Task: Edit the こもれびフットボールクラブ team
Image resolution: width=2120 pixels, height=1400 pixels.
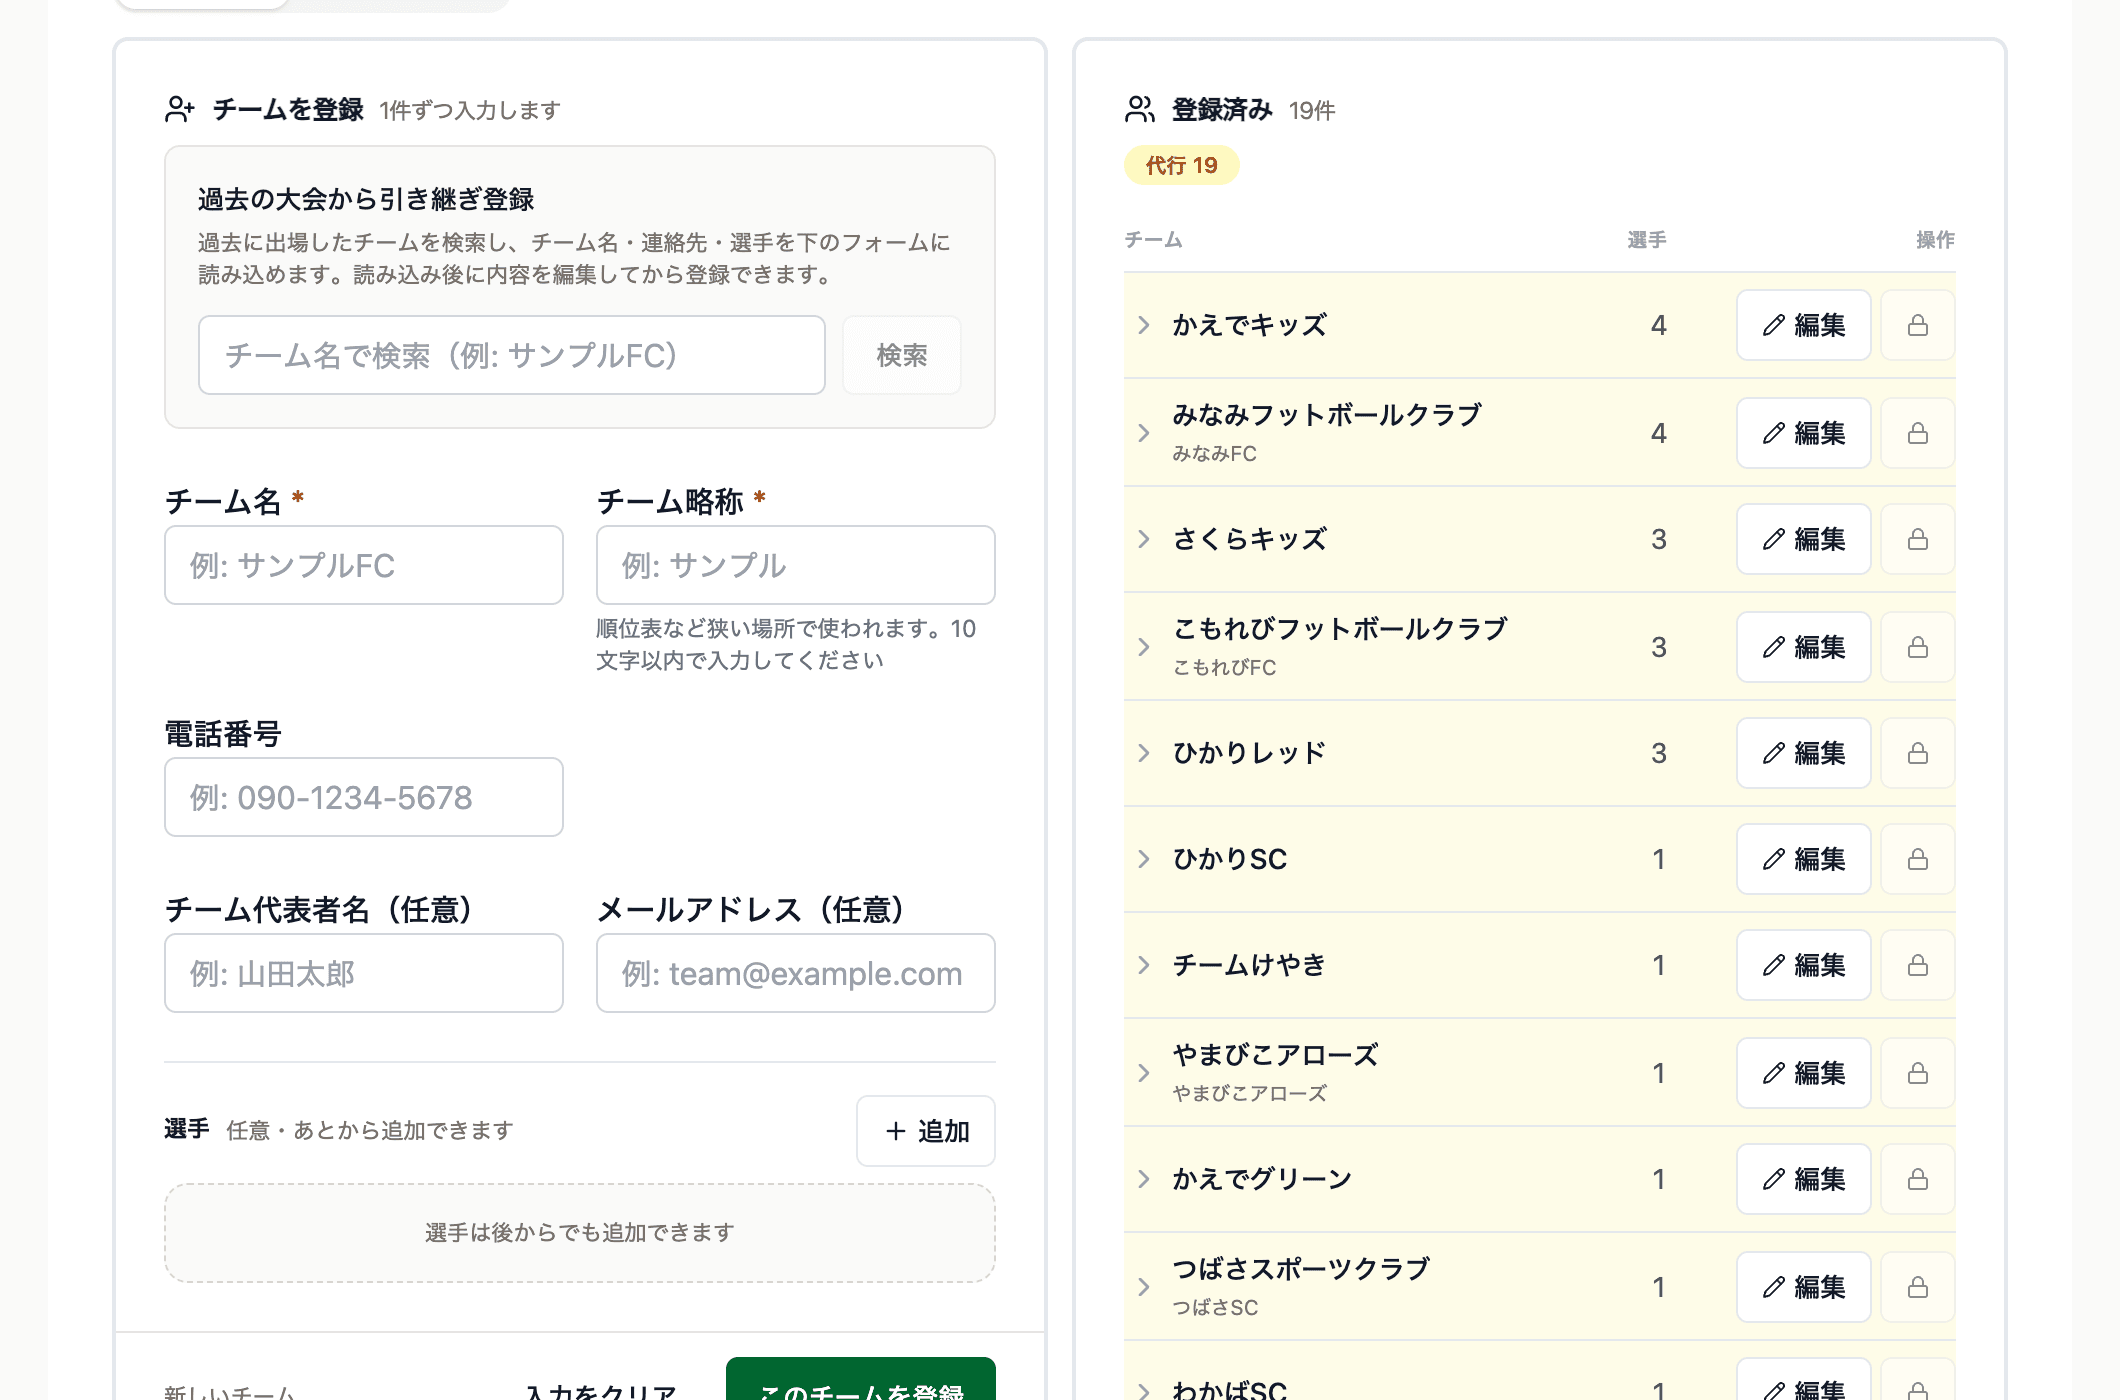Action: pos(1803,647)
